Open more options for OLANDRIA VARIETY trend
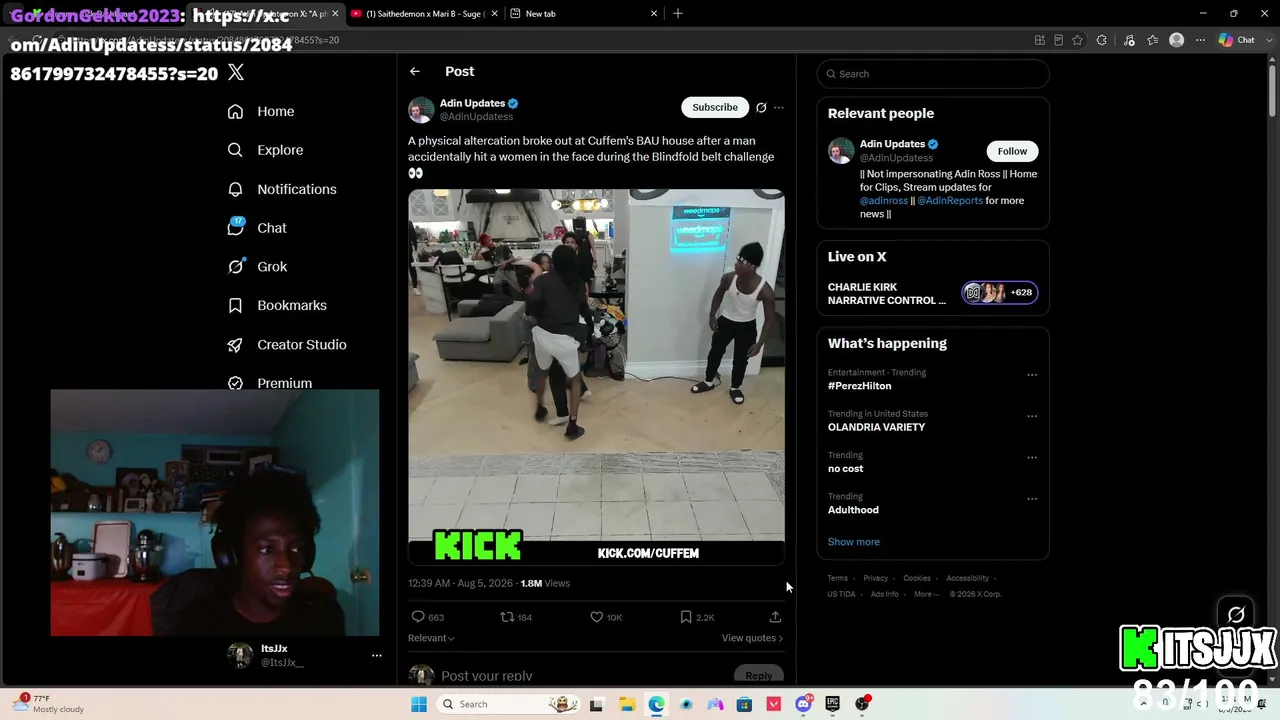 click(1032, 416)
